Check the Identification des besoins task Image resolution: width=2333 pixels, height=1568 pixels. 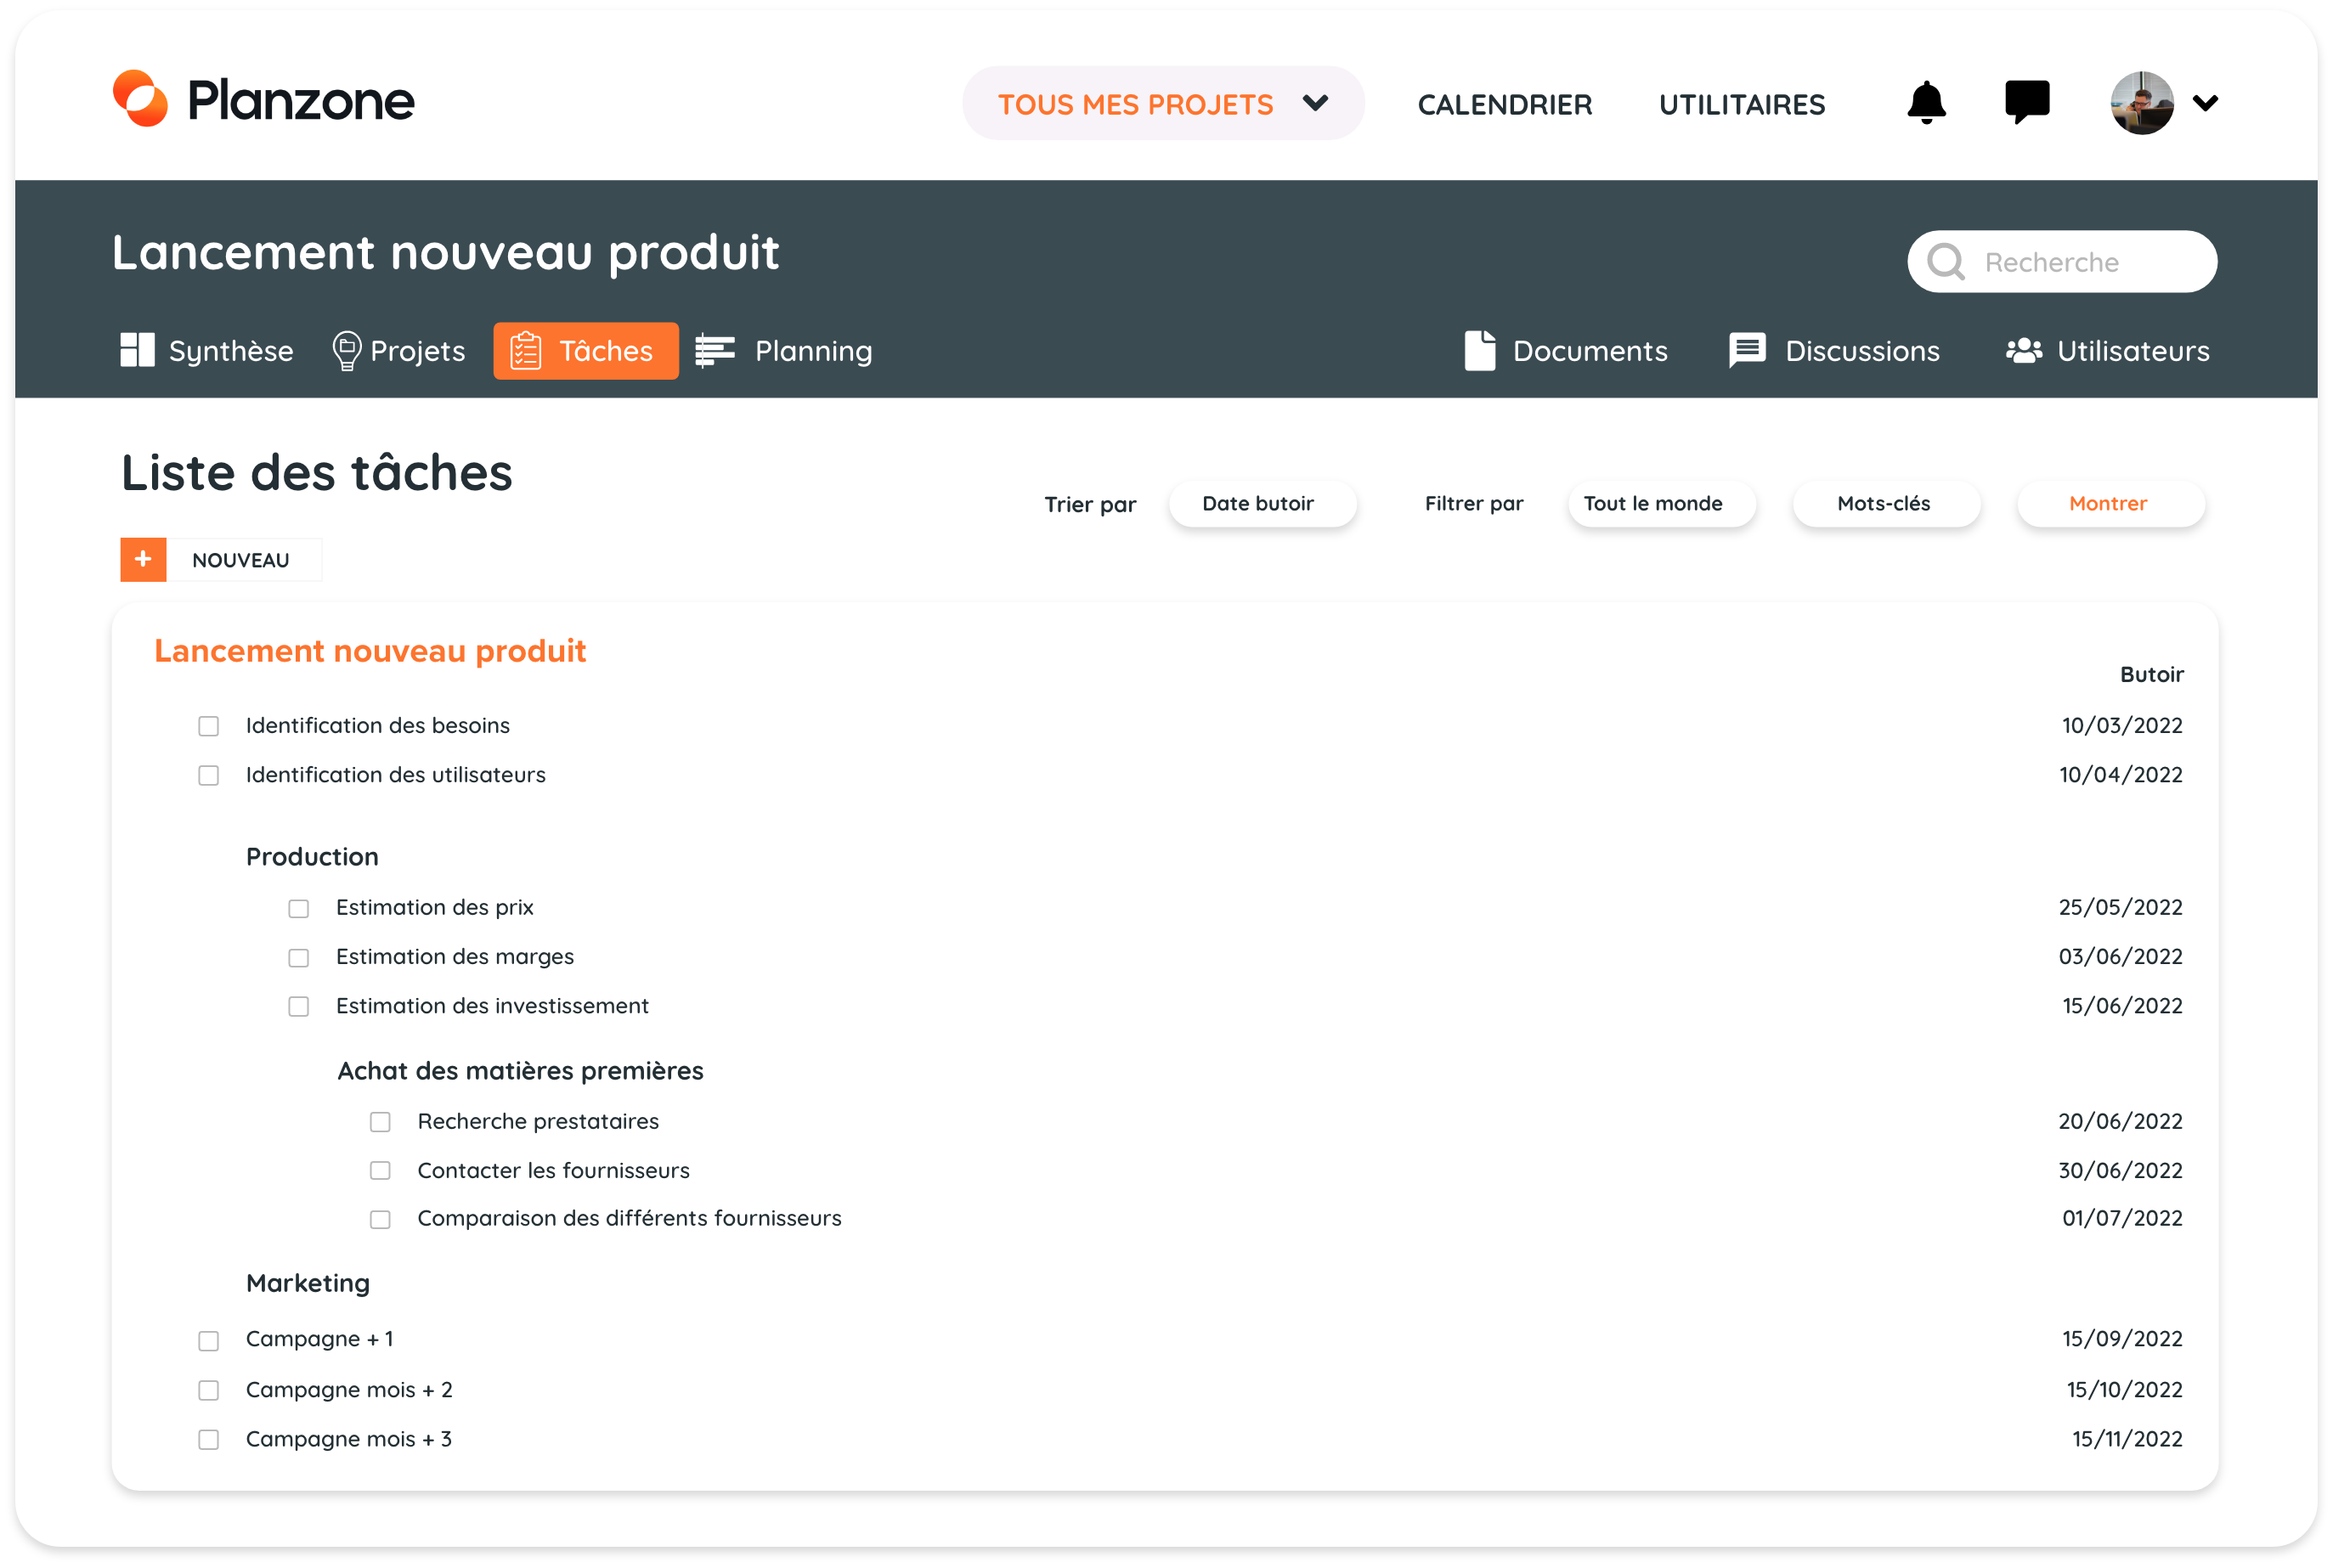pos(208,726)
